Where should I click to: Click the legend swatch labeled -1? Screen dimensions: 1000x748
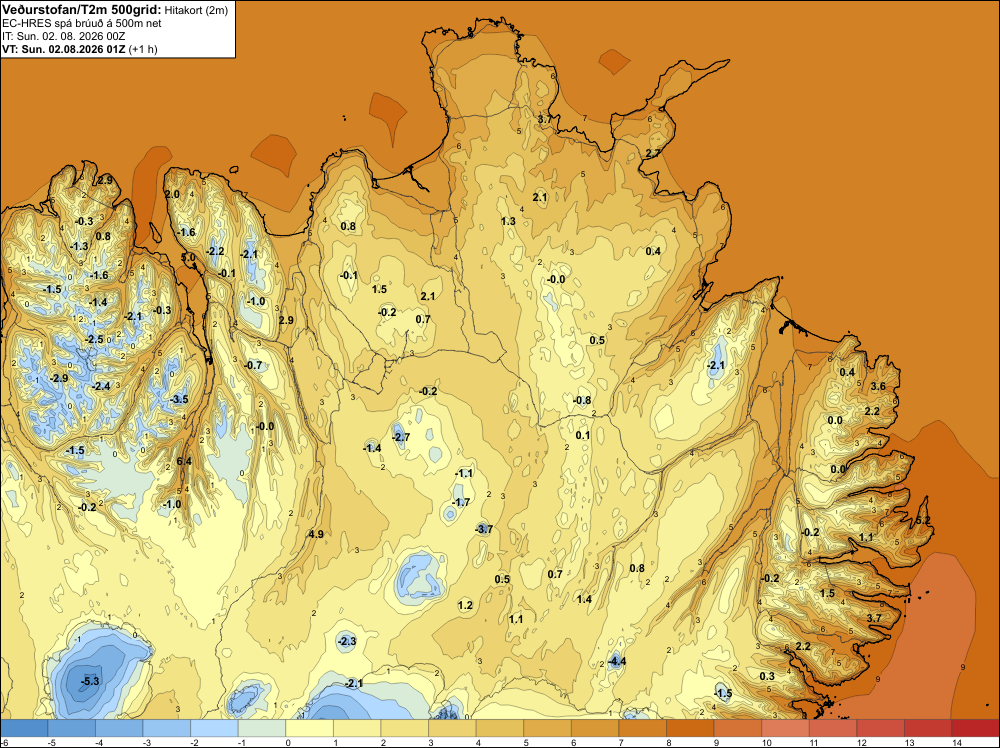(261, 727)
